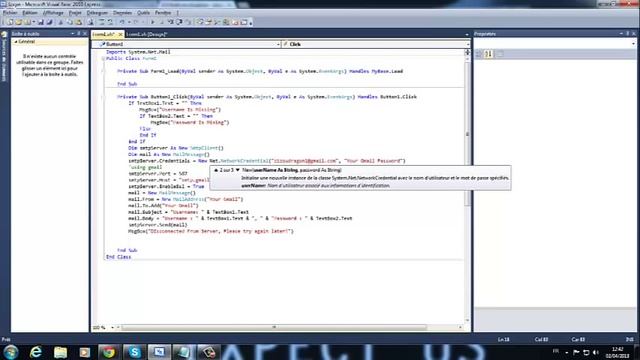Click the 'End Class' code line
The height and width of the screenshot is (360, 640).
(x=118, y=257)
